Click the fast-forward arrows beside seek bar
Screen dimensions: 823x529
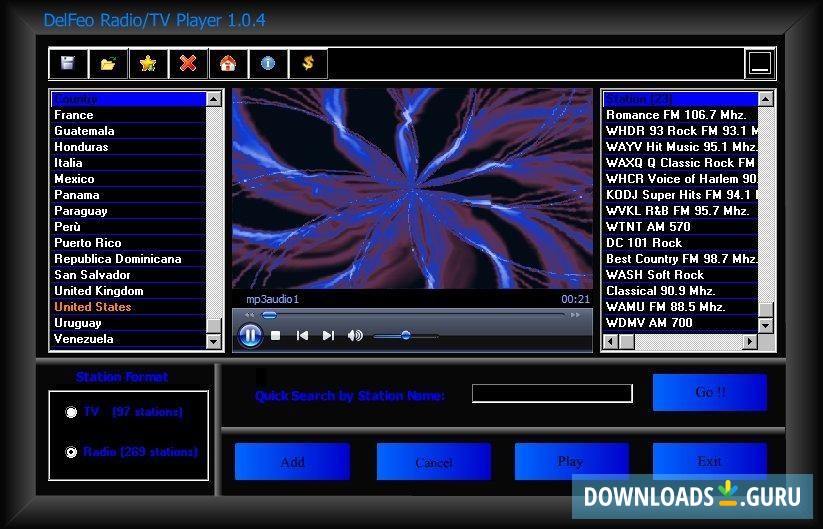(575, 315)
